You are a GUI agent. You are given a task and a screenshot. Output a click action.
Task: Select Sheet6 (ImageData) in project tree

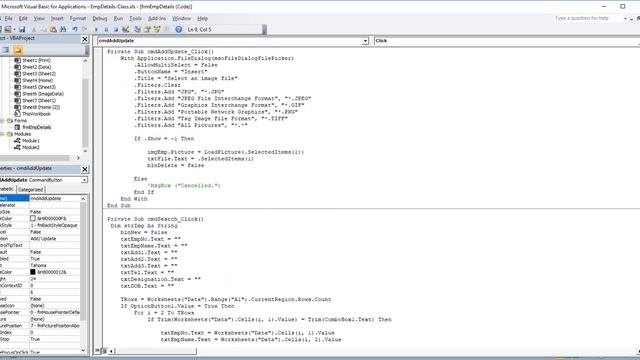pos(42,94)
